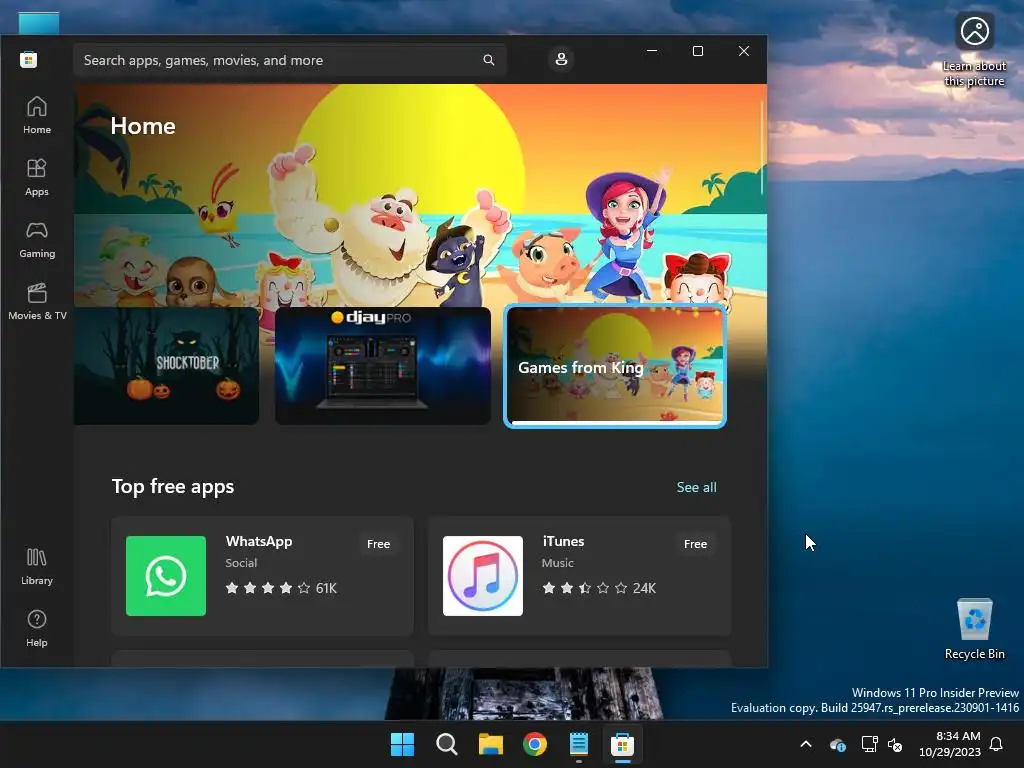This screenshot has width=1024, height=768.
Task: Click the Social category under WhatsApp
Action: [x=241, y=563]
